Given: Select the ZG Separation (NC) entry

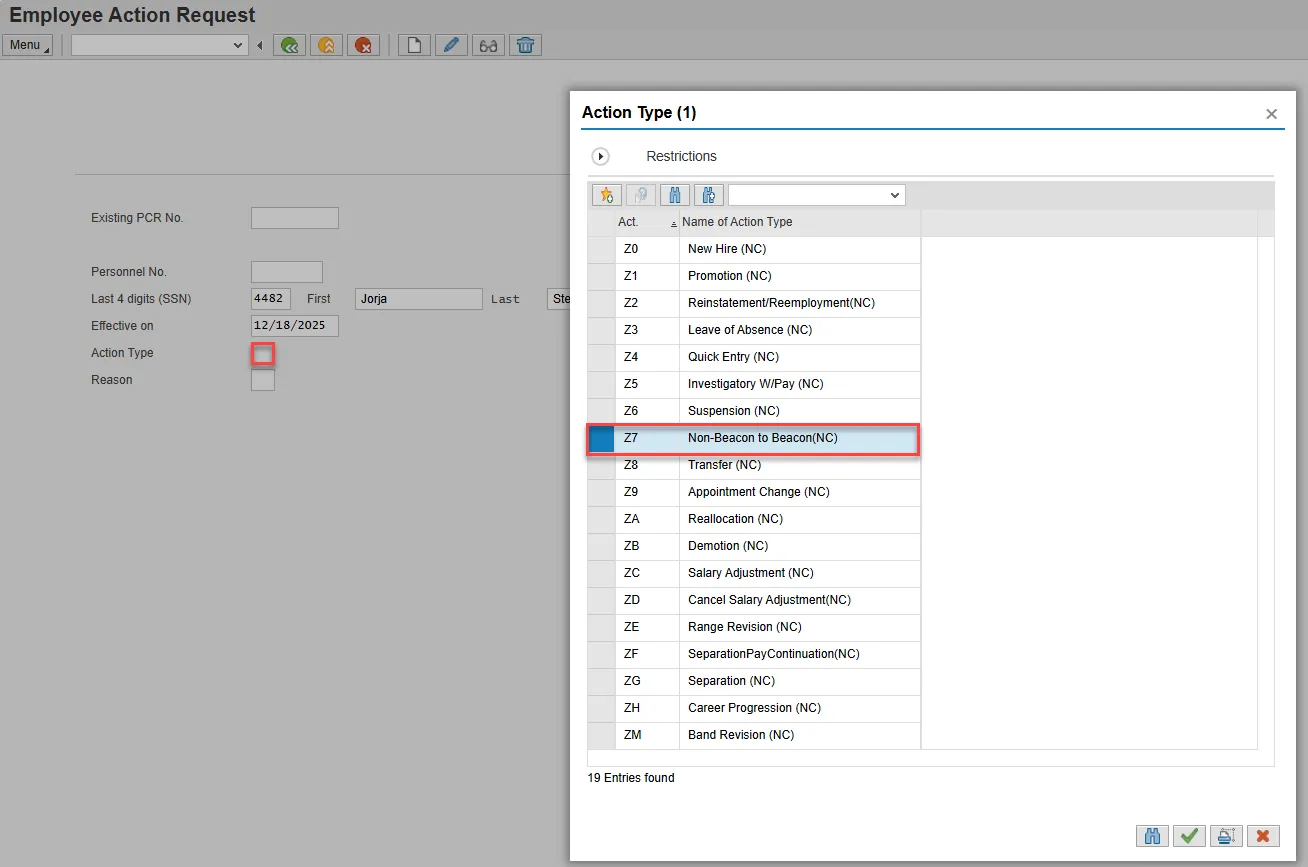Looking at the screenshot, I should (x=731, y=681).
